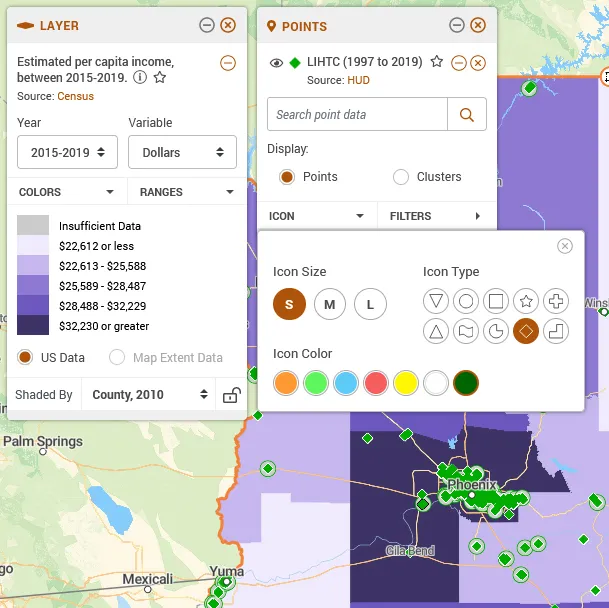Select the star icon type
Viewport: 609px width, 608px height.
(x=526, y=301)
